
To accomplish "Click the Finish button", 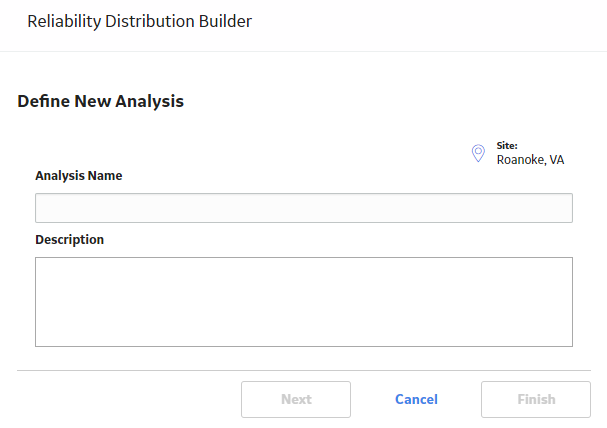I will (x=536, y=399).
